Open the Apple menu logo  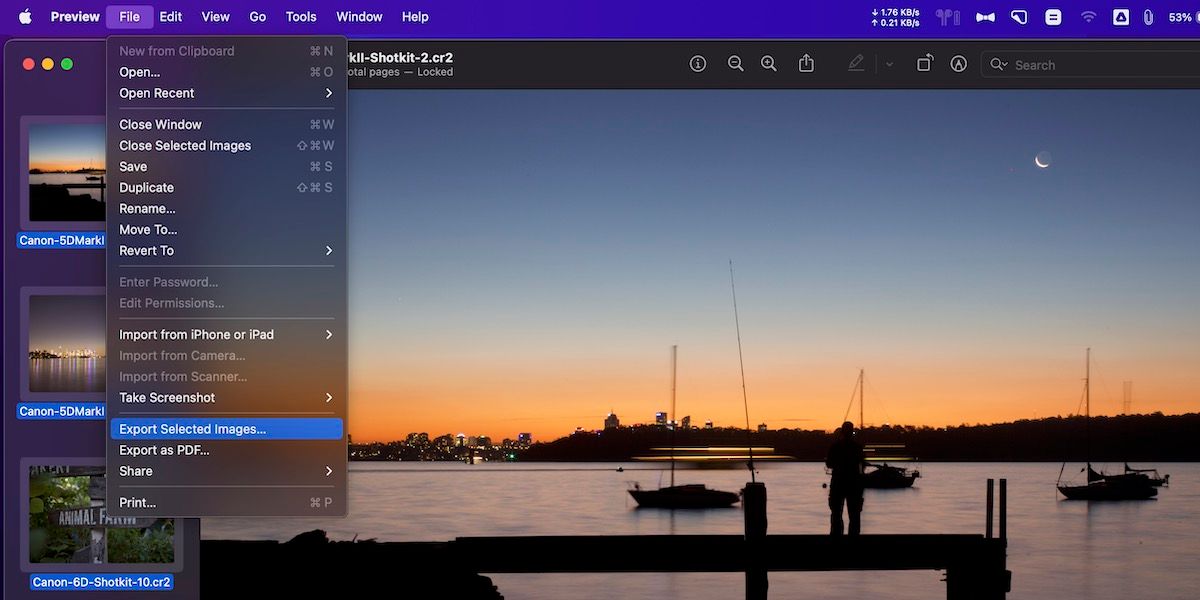[x=25, y=16]
